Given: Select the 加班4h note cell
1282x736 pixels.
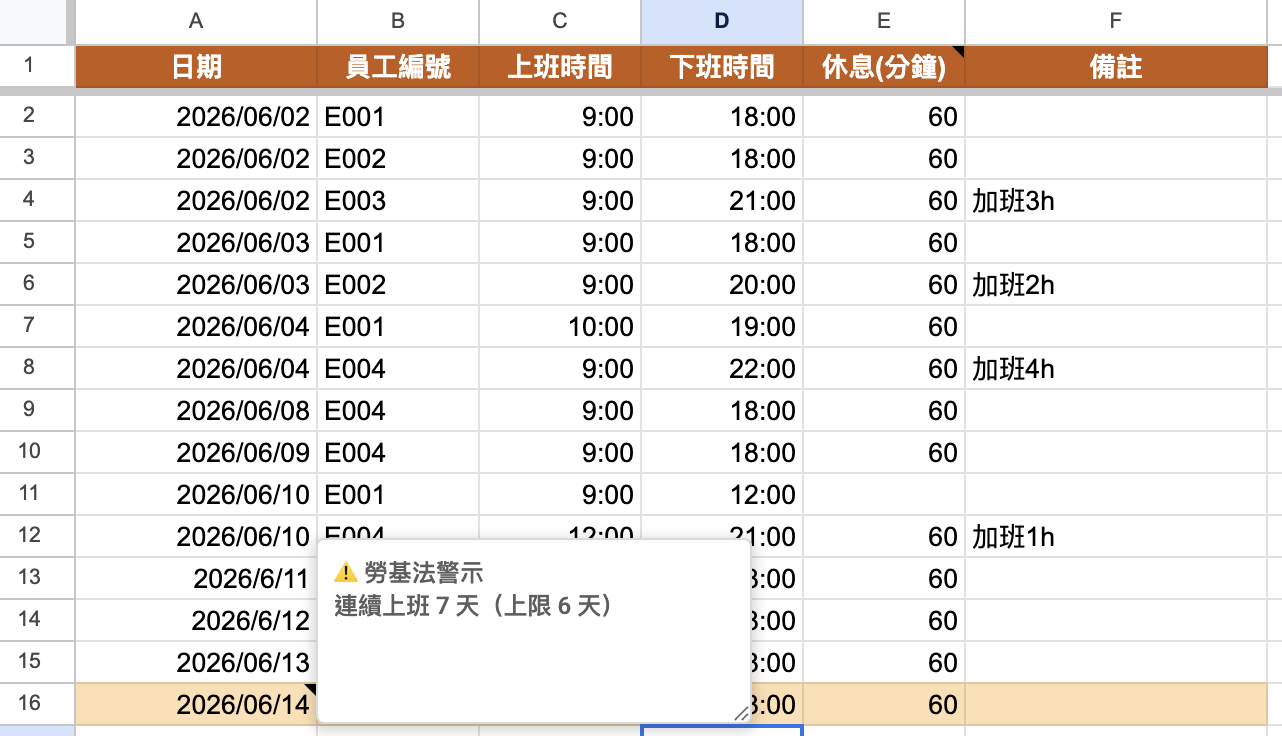Looking at the screenshot, I should tap(1115, 369).
